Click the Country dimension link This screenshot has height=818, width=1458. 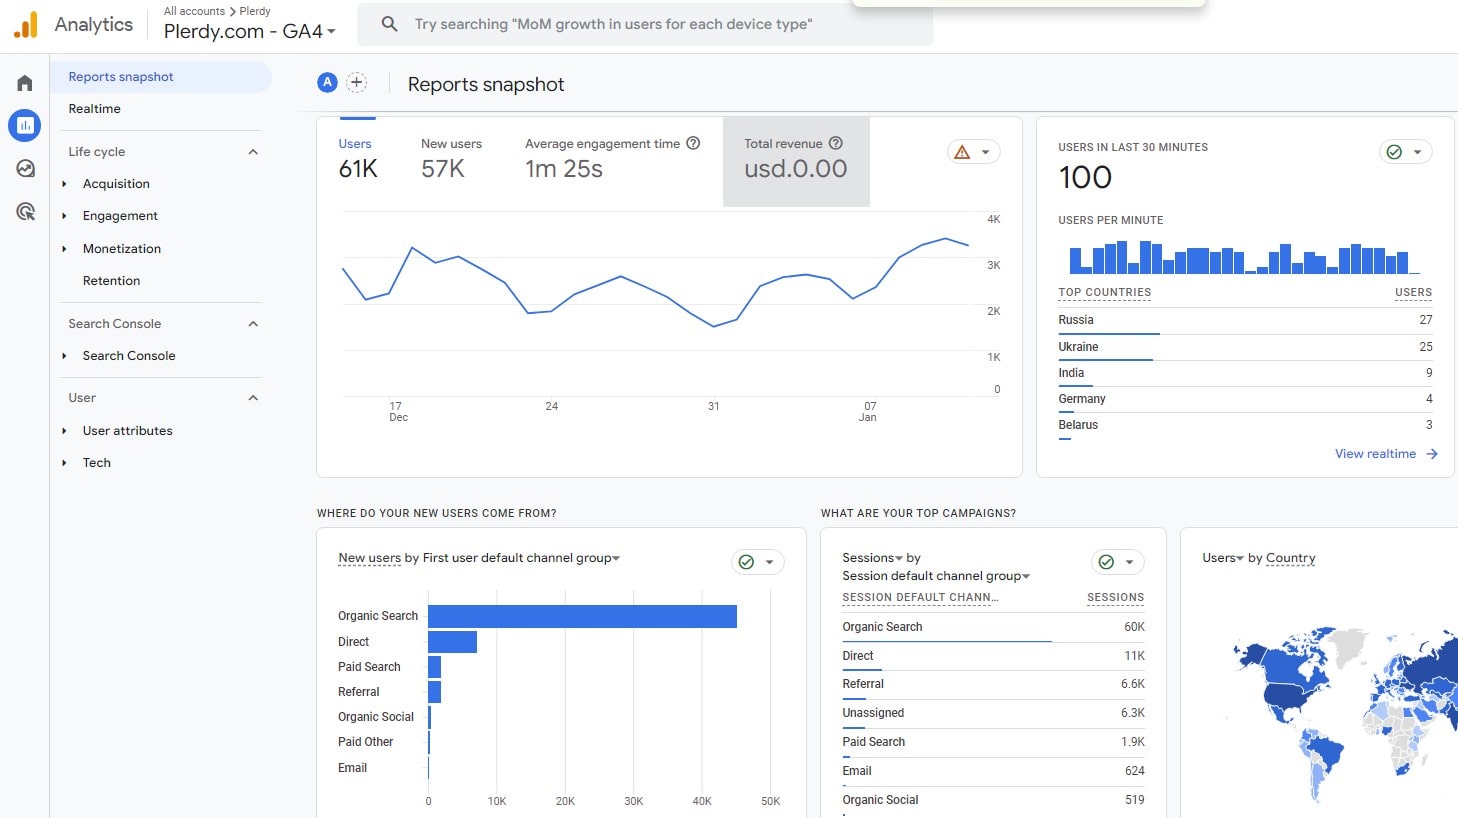coord(1290,558)
